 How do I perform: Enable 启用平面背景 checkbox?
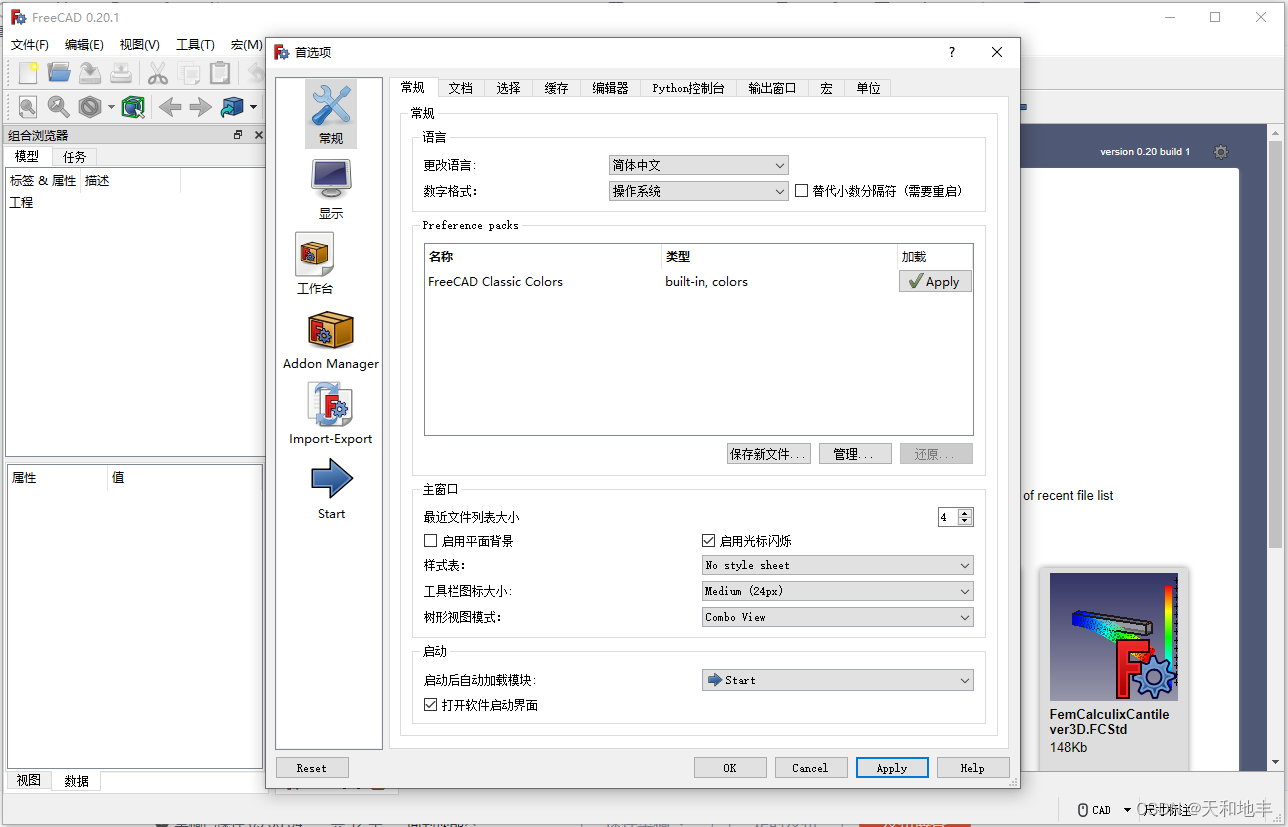click(431, 541)
